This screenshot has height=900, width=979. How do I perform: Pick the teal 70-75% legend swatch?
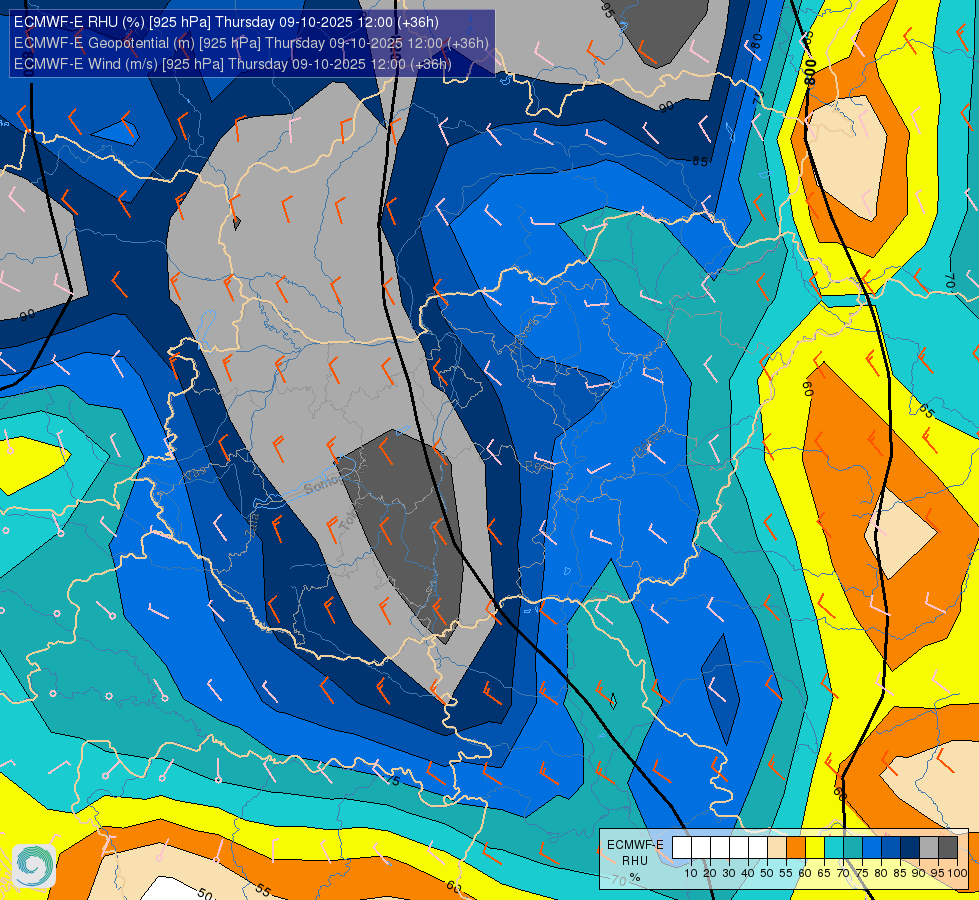coord(853,848)
